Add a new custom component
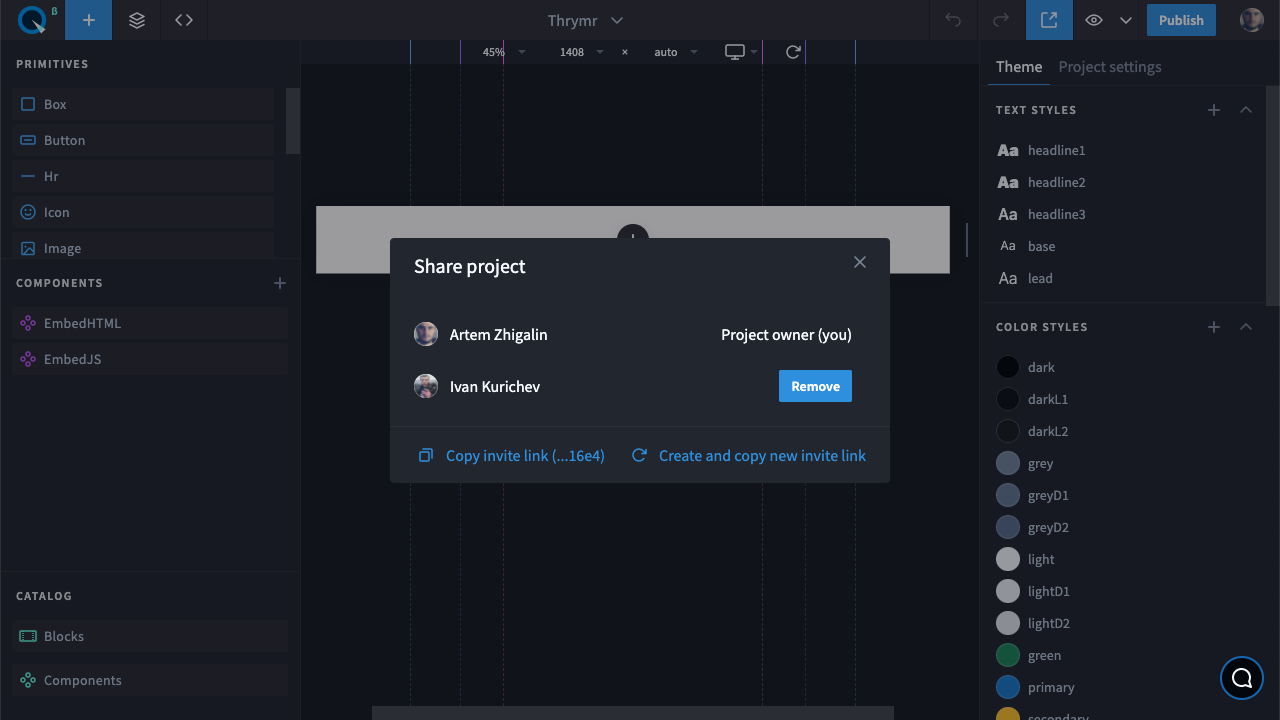 (x=280, y=283)
